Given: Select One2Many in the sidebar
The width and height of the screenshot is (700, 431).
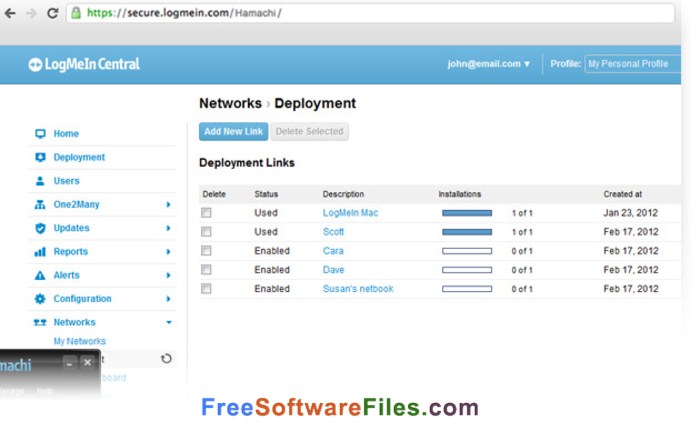Looking at the screenshot, I should click(x=76, y=205).
